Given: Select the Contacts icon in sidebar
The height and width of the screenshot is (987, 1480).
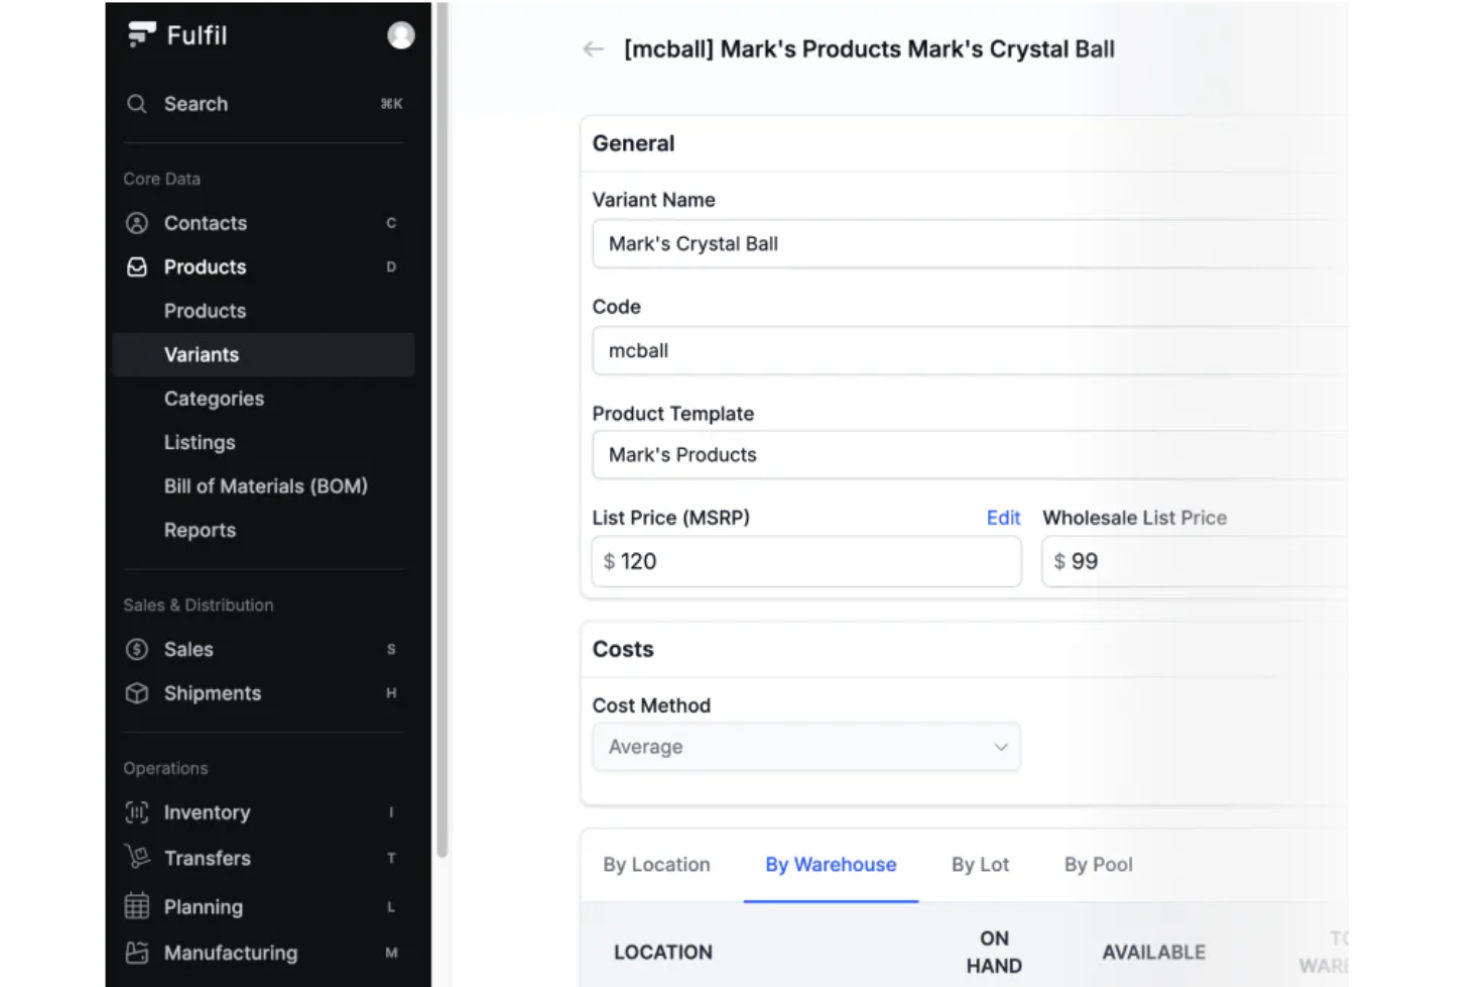Looking at the screenshot, I should pyautogui.click(x=137, y=223).
